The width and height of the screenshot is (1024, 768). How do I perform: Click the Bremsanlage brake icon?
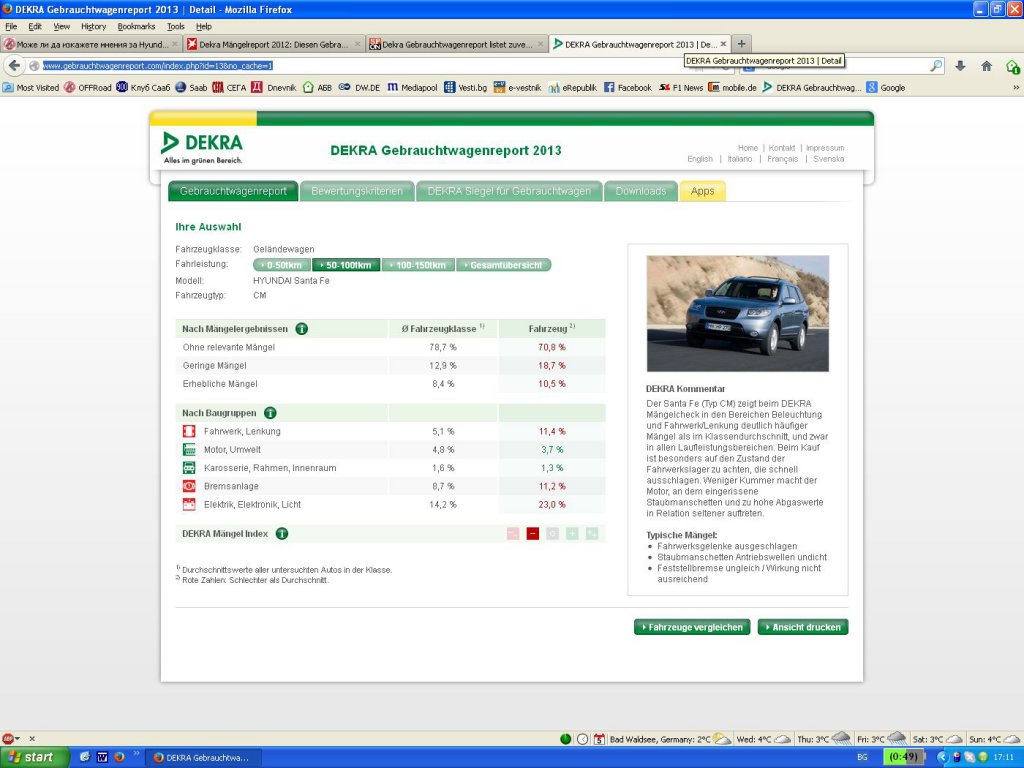[x=189, y=486]
